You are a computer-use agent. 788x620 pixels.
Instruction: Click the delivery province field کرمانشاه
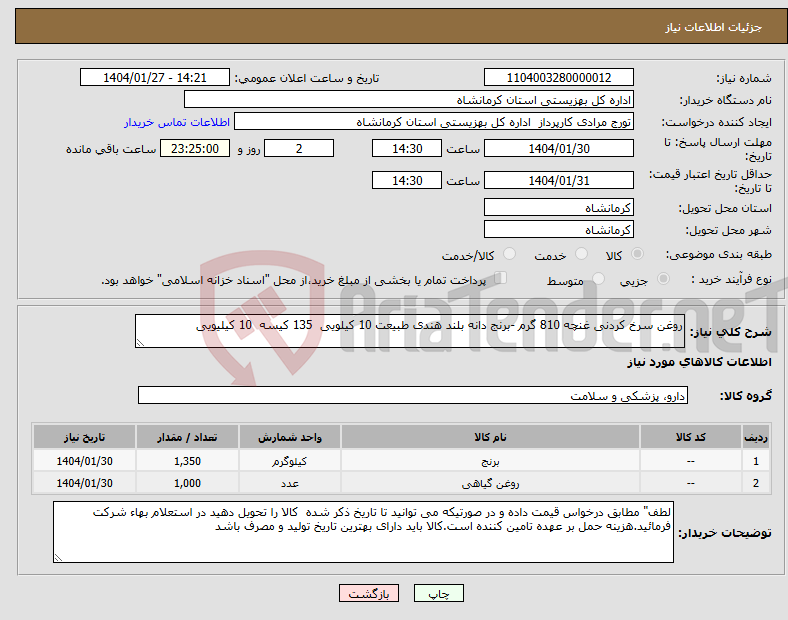click(x=558, y=207)
